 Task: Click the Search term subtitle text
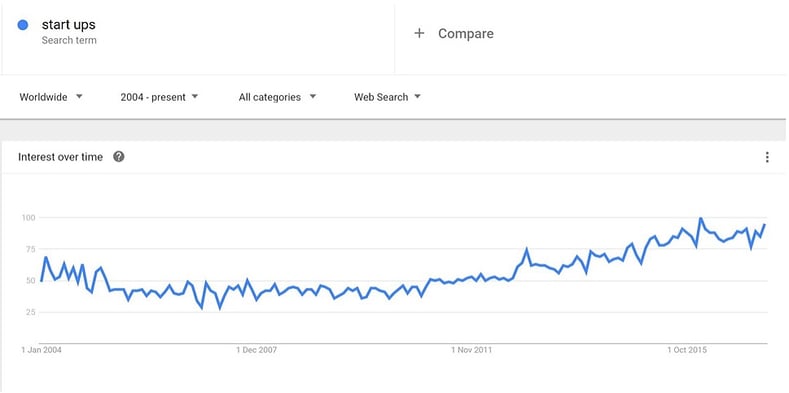69,40
